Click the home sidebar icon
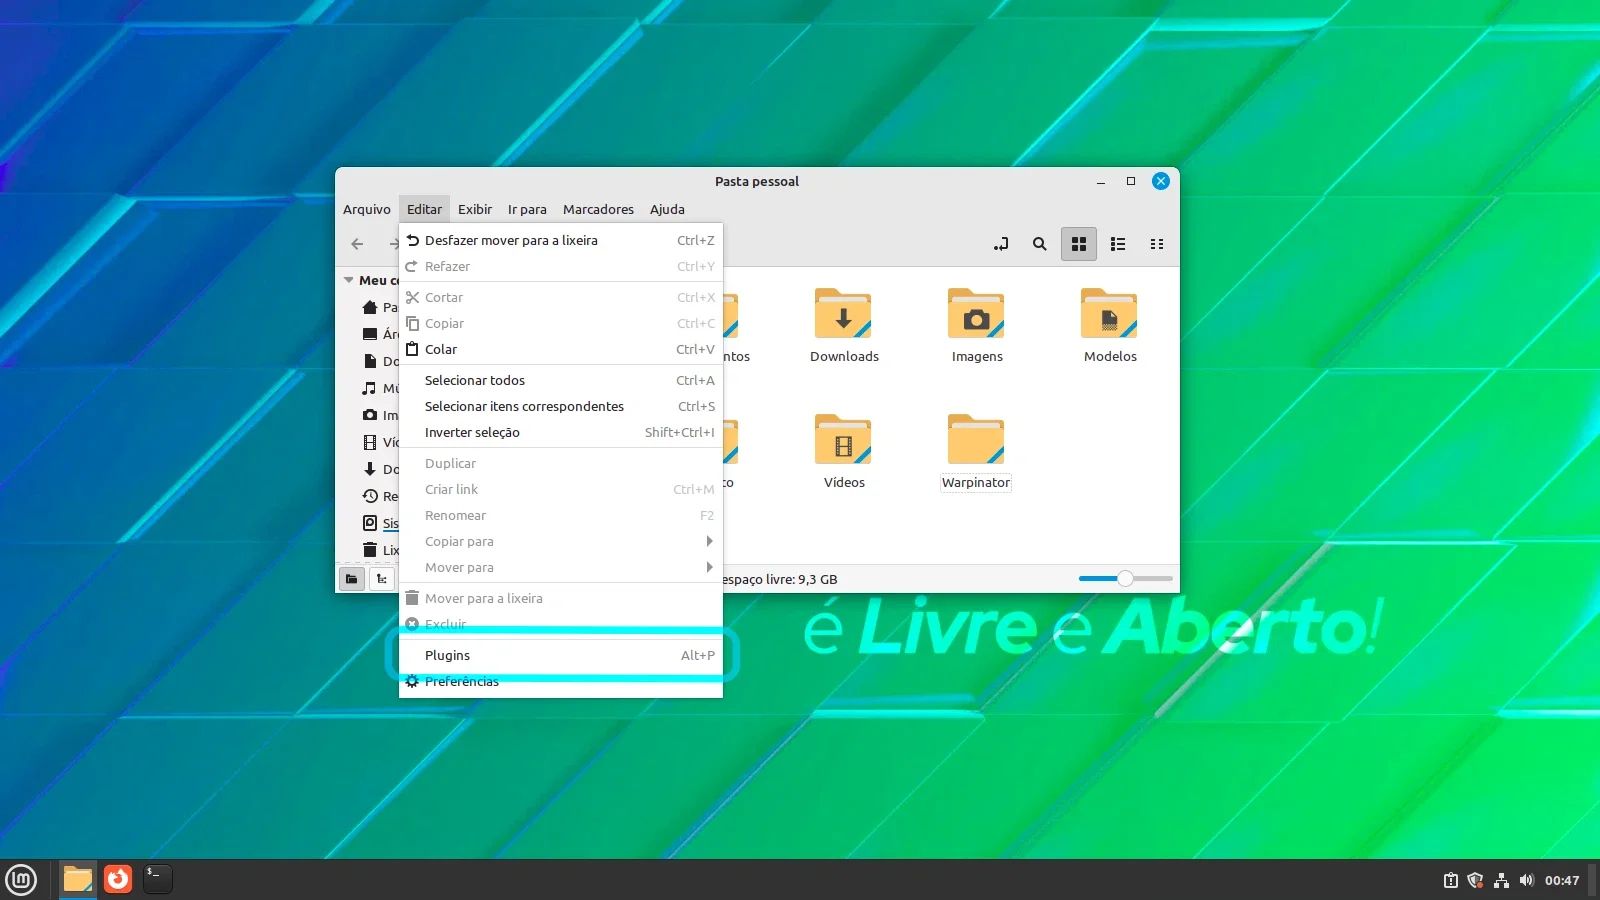The width and height of the screenshot is (1600, 900). tap(370, 307)
